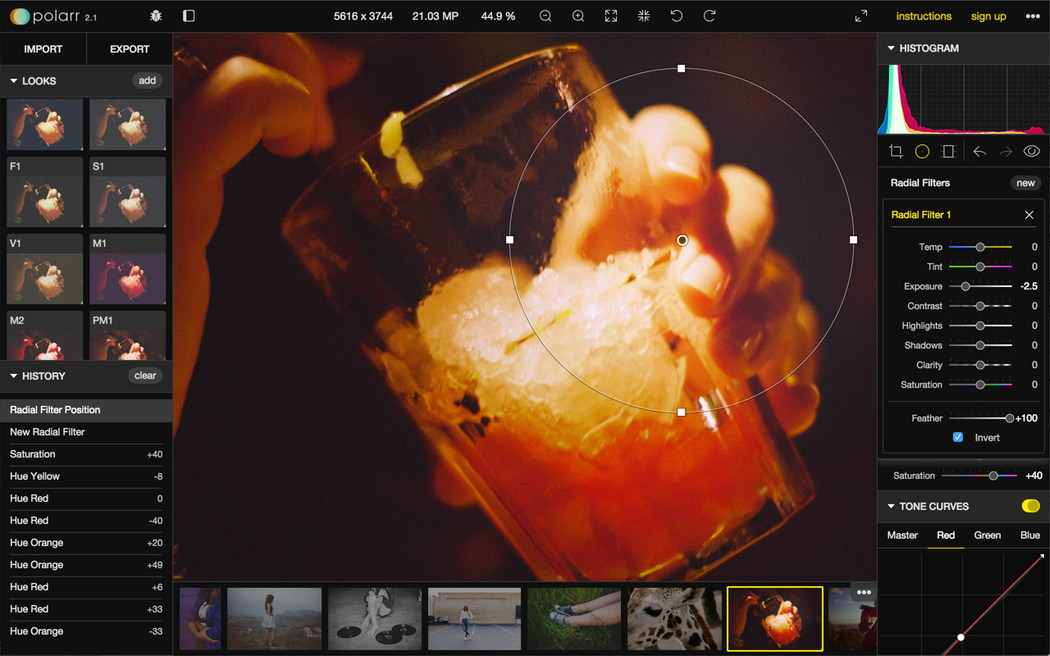This screenshot has width=1050, height=656.
Task: Click the Exposure slider handle
Action: pos(965,287)
